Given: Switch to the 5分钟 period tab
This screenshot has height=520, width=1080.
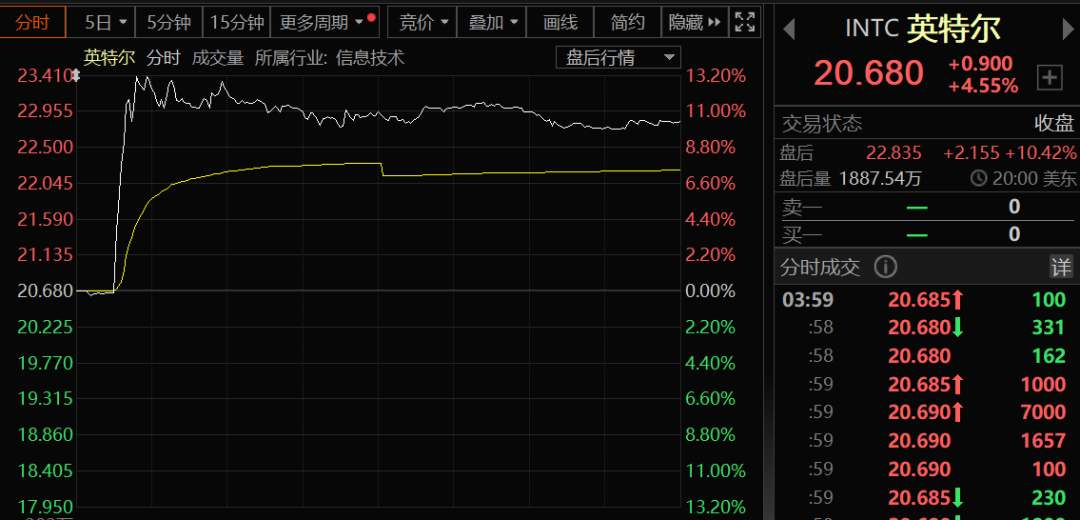Looking at the screenshot, I should (169, 22).
